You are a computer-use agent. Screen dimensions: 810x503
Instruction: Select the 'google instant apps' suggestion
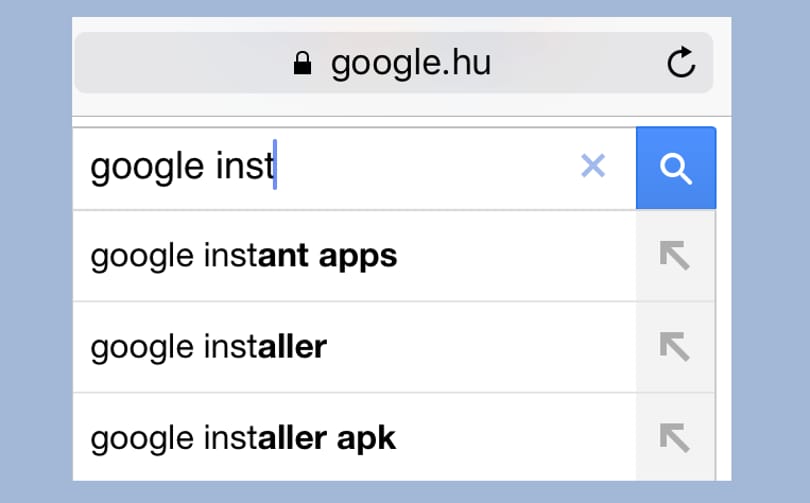(354, 256)
